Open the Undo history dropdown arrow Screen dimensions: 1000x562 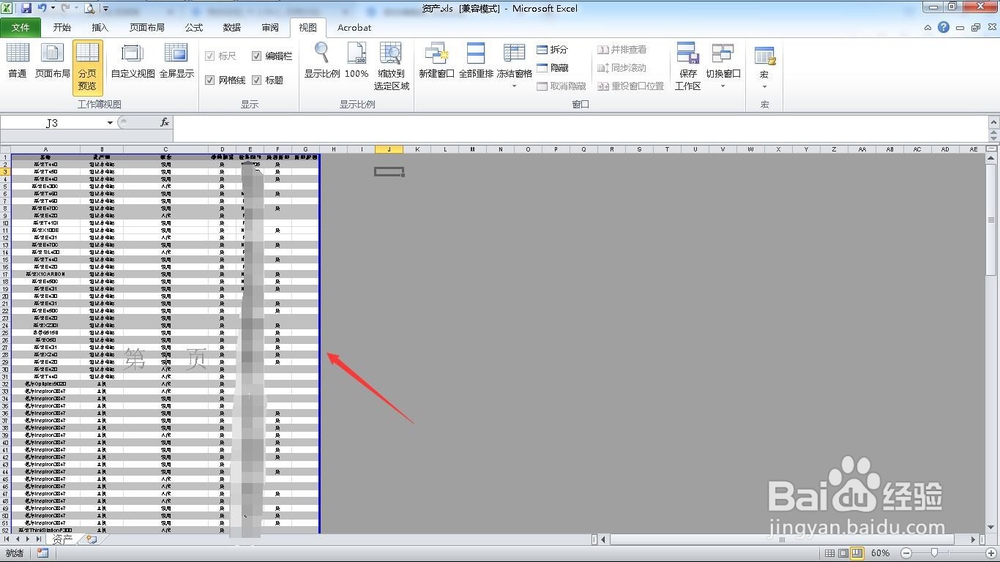pos(52,8)
